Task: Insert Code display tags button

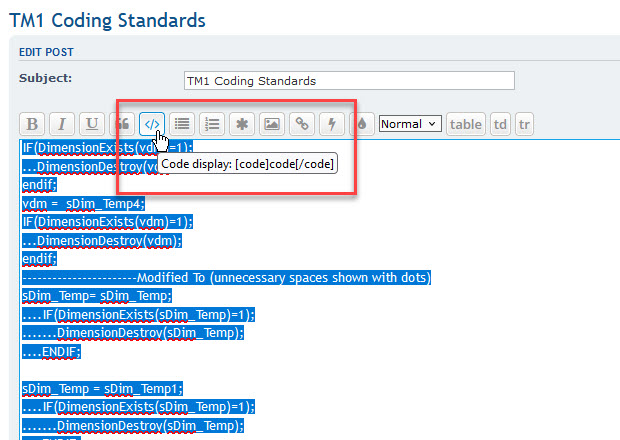Action: pos(152,124)
